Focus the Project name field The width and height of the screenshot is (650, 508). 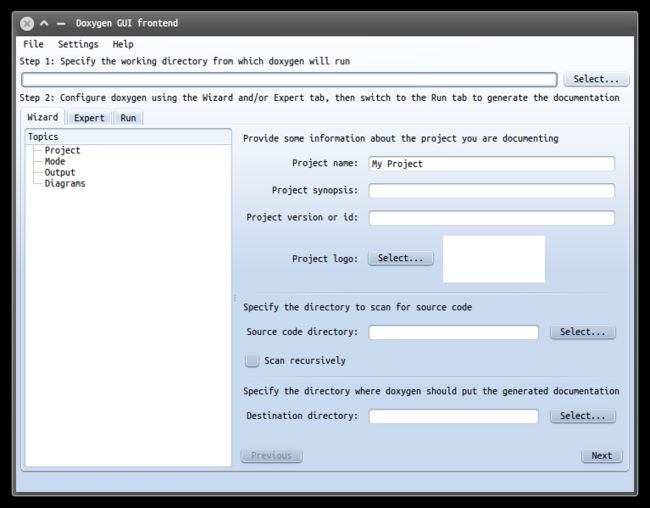[x=492, y=164]
